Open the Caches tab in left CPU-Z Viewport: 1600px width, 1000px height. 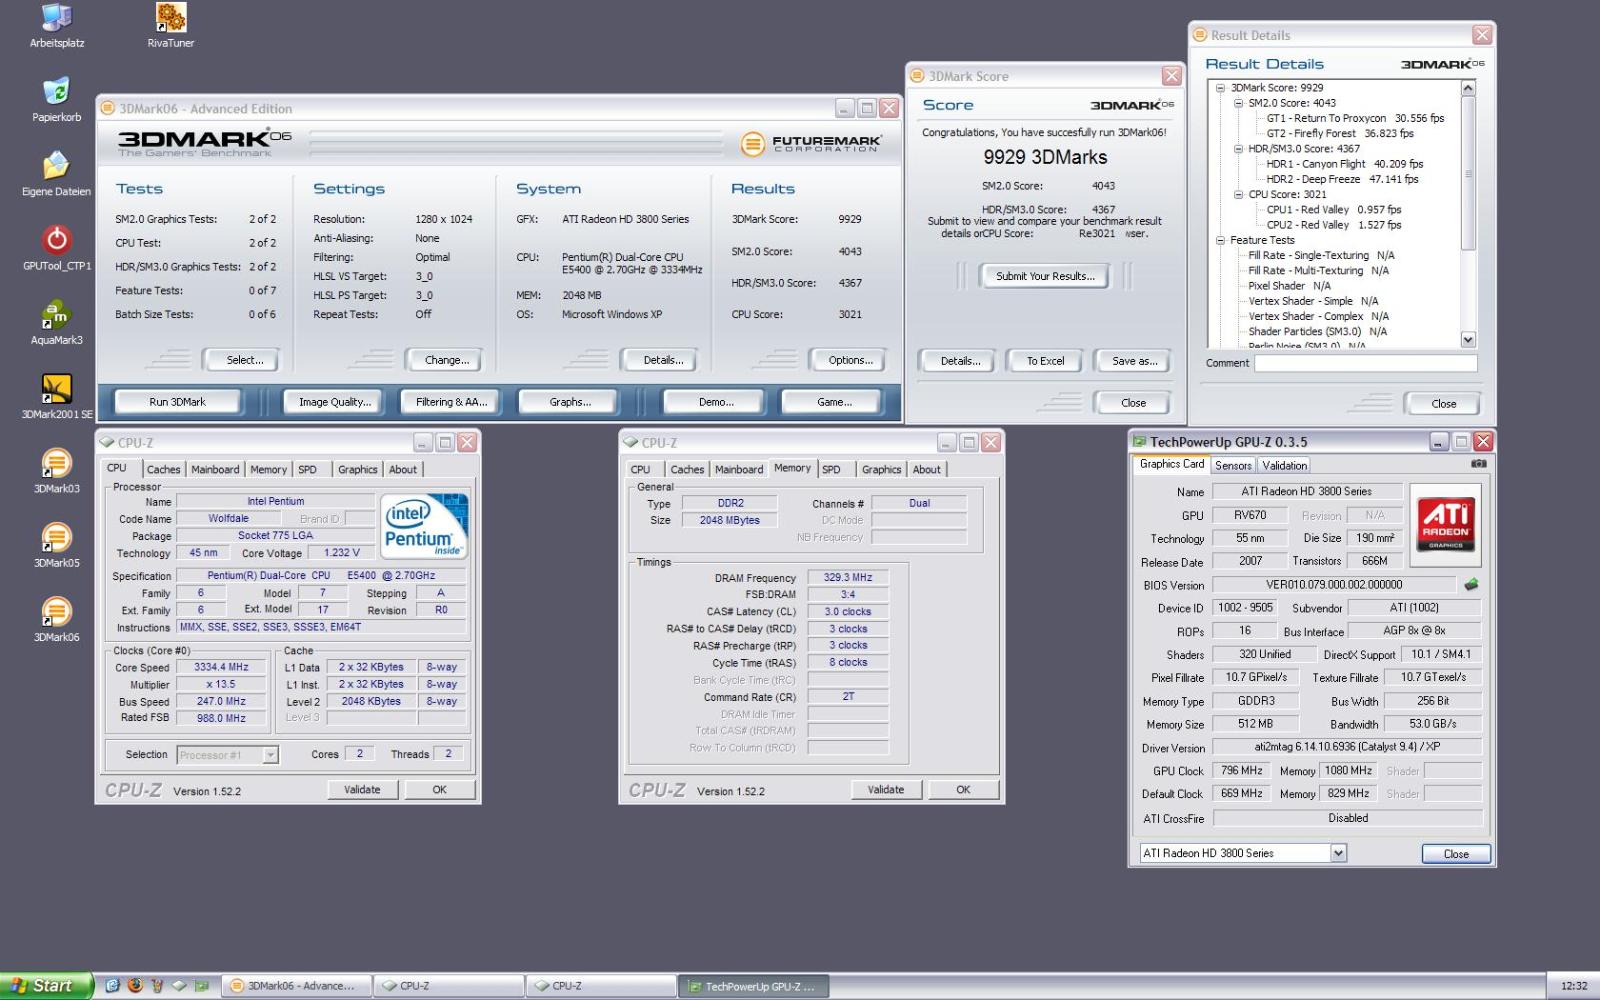[163, 469]
